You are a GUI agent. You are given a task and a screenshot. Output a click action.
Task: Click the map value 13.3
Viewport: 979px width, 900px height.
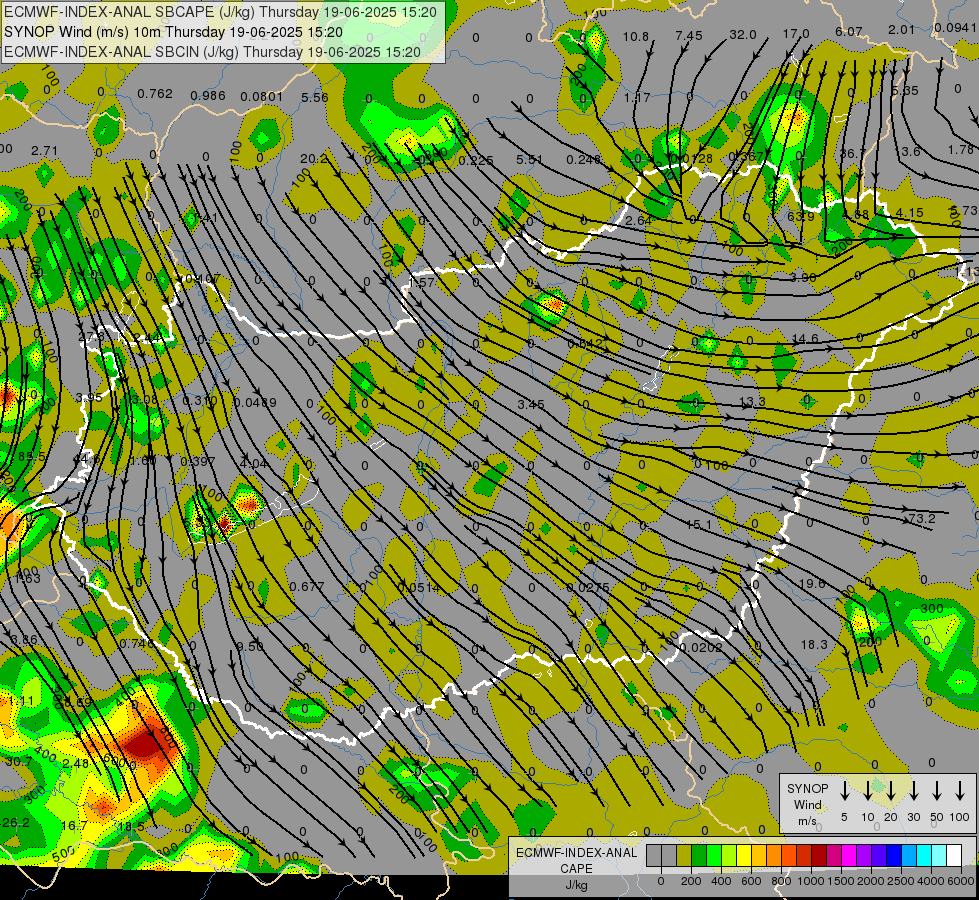pos(752,402)
